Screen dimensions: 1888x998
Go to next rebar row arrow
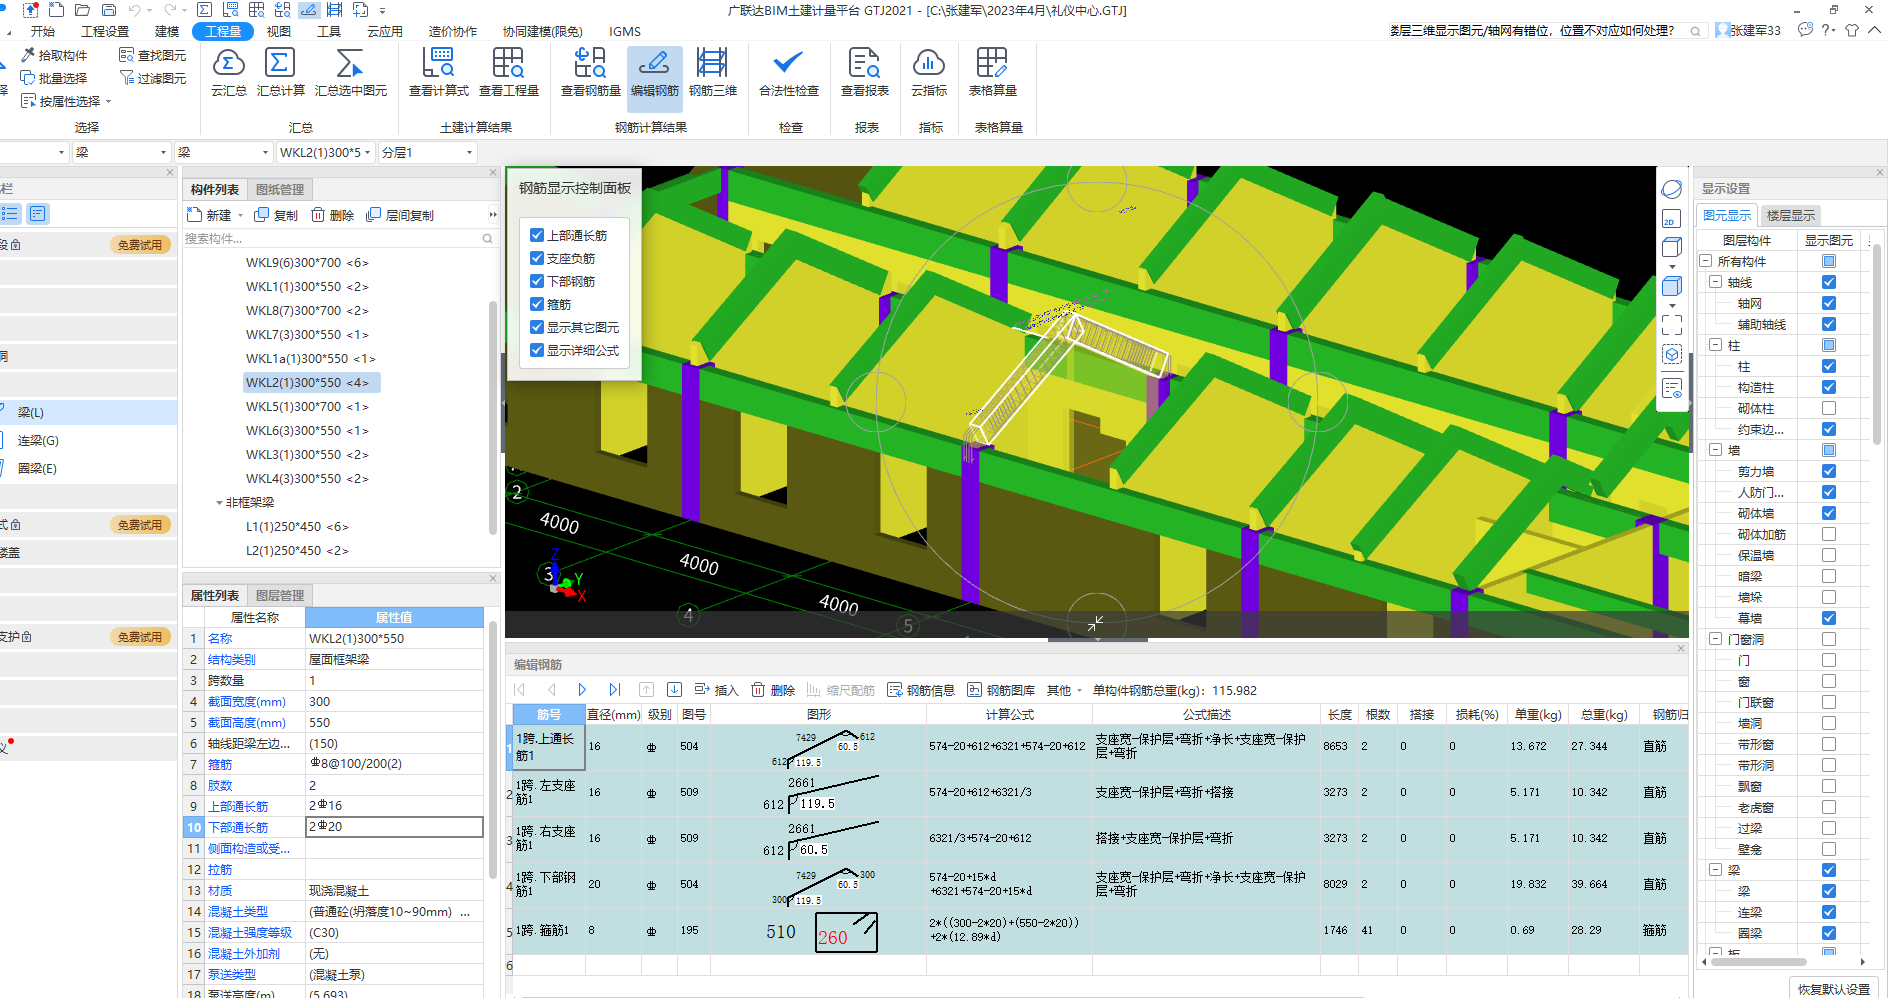tap(582, 690)
